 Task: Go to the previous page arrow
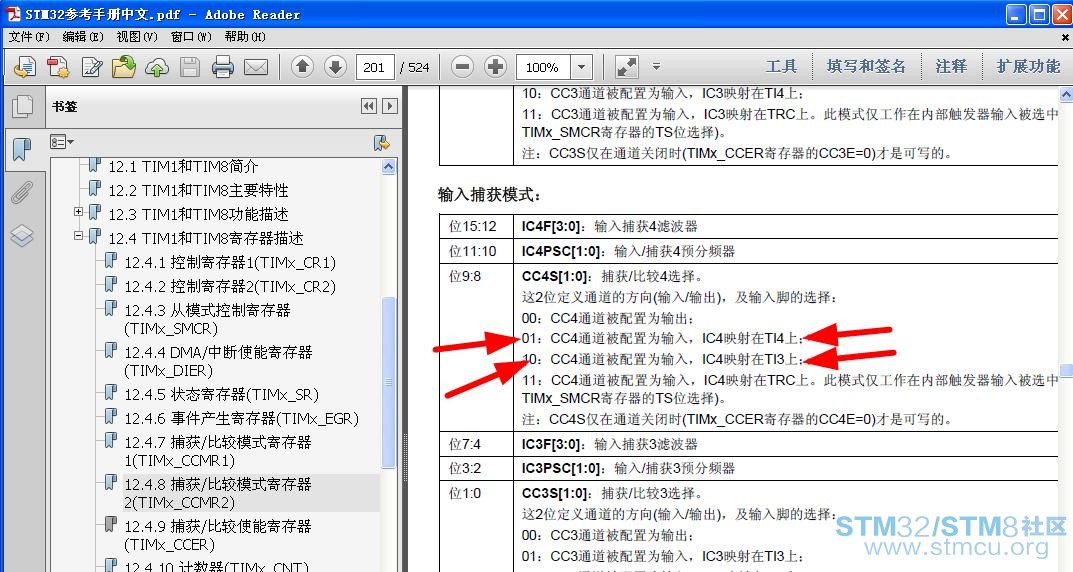coord(302,66)
